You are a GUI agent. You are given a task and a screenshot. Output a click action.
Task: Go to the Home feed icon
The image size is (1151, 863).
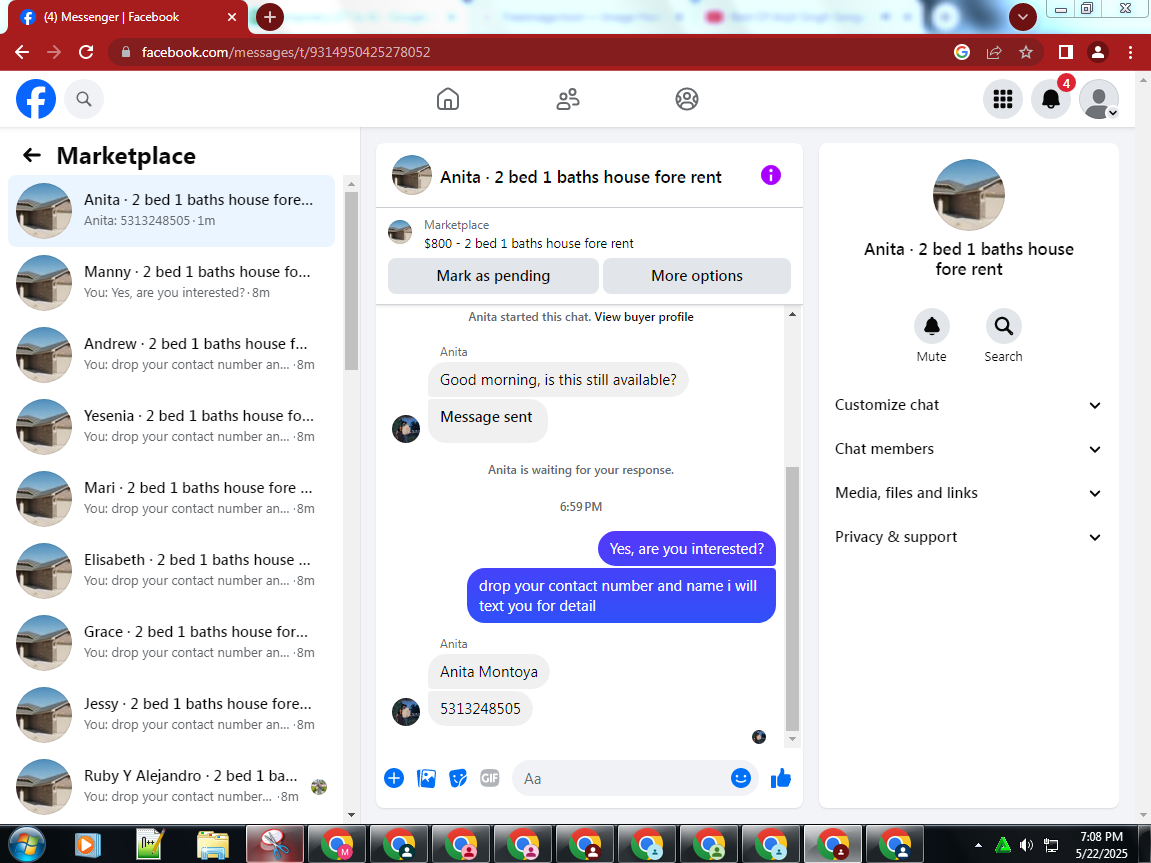pyautogui.click(x=448, y=99)
